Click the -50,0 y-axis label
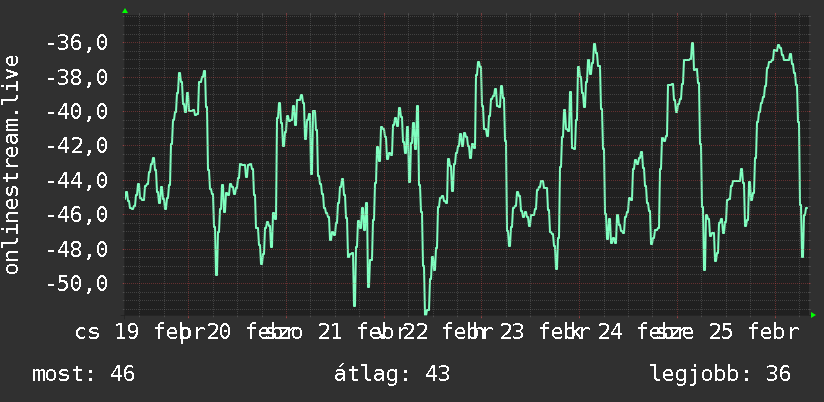 pos(77,284)
